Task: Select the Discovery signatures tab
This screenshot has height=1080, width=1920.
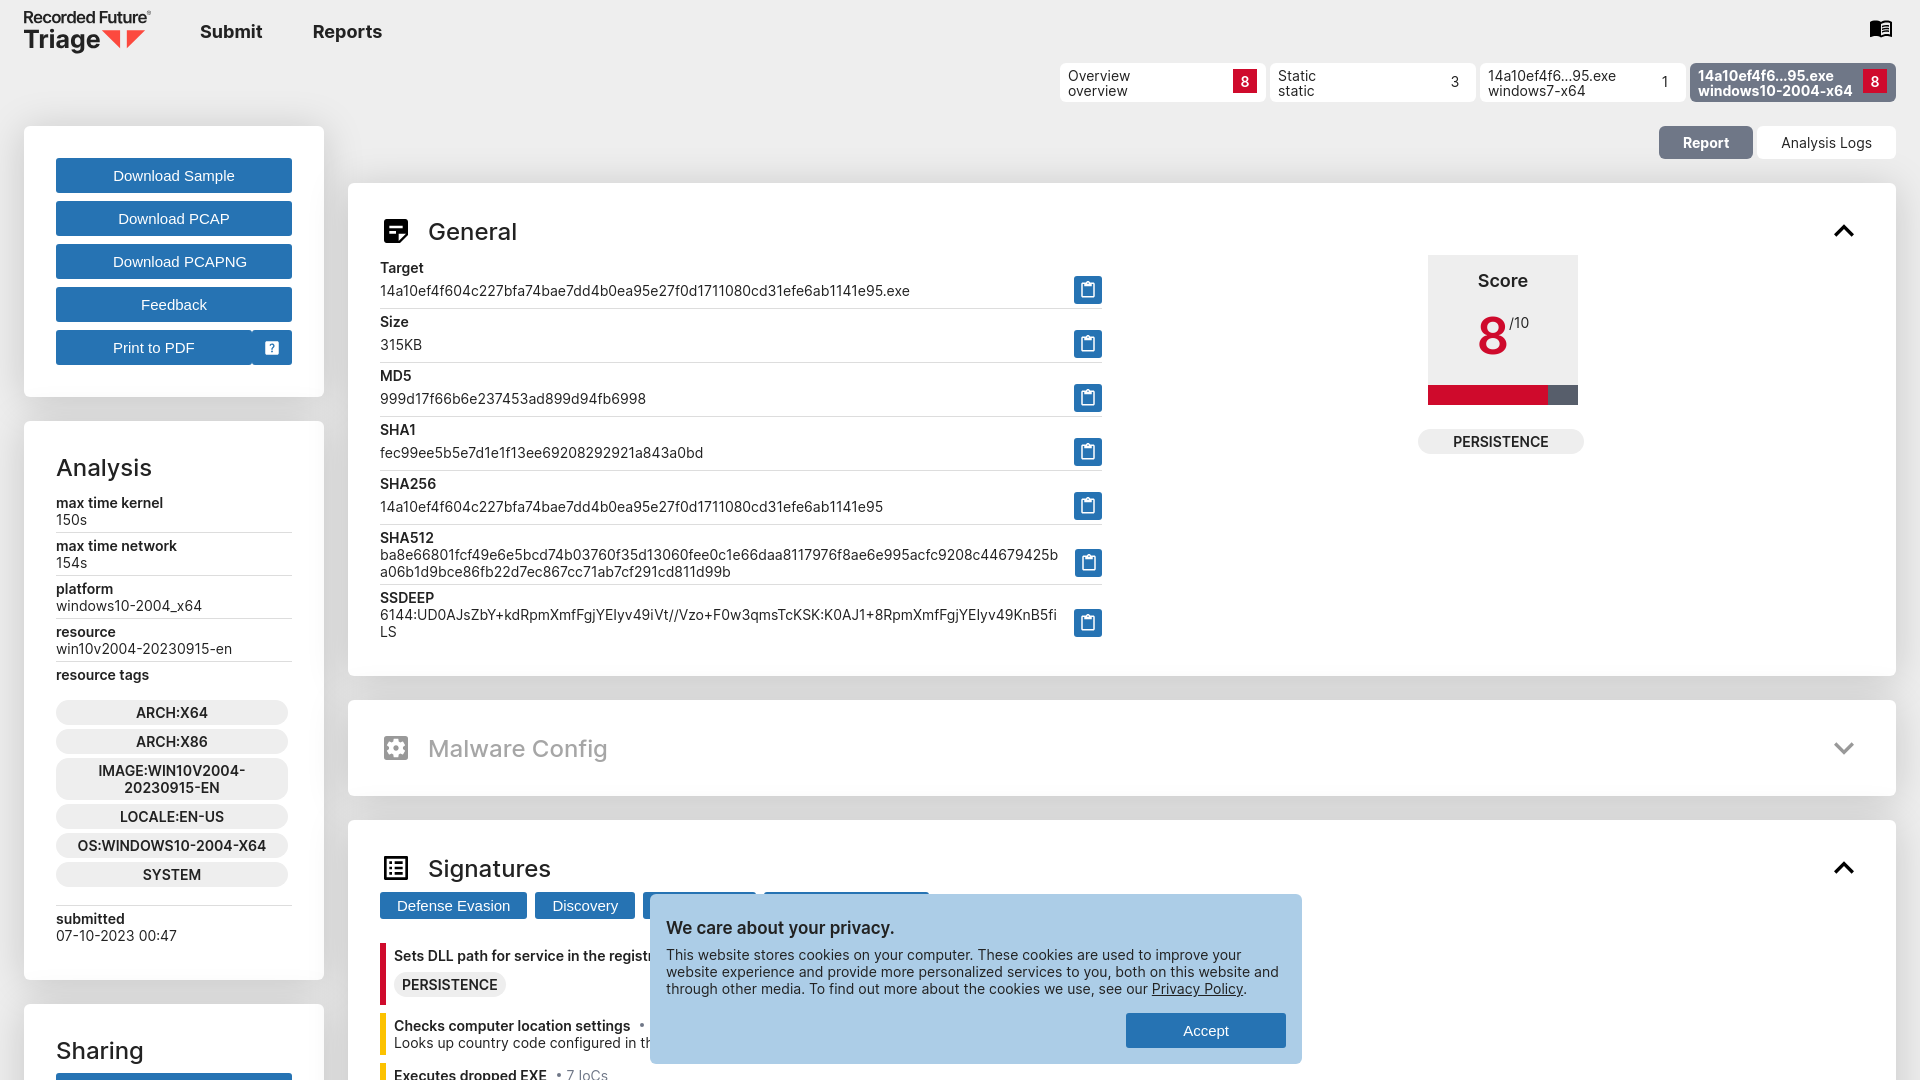Action: [x=585, y=906]
